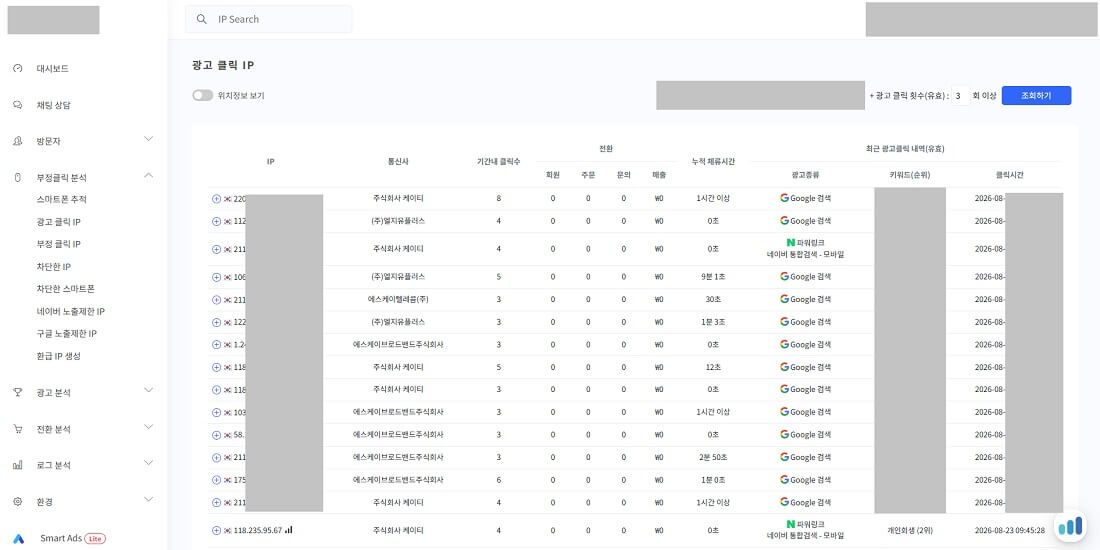
Task: Expand row details for IP starting 1.24
Action: pos(216,345)
